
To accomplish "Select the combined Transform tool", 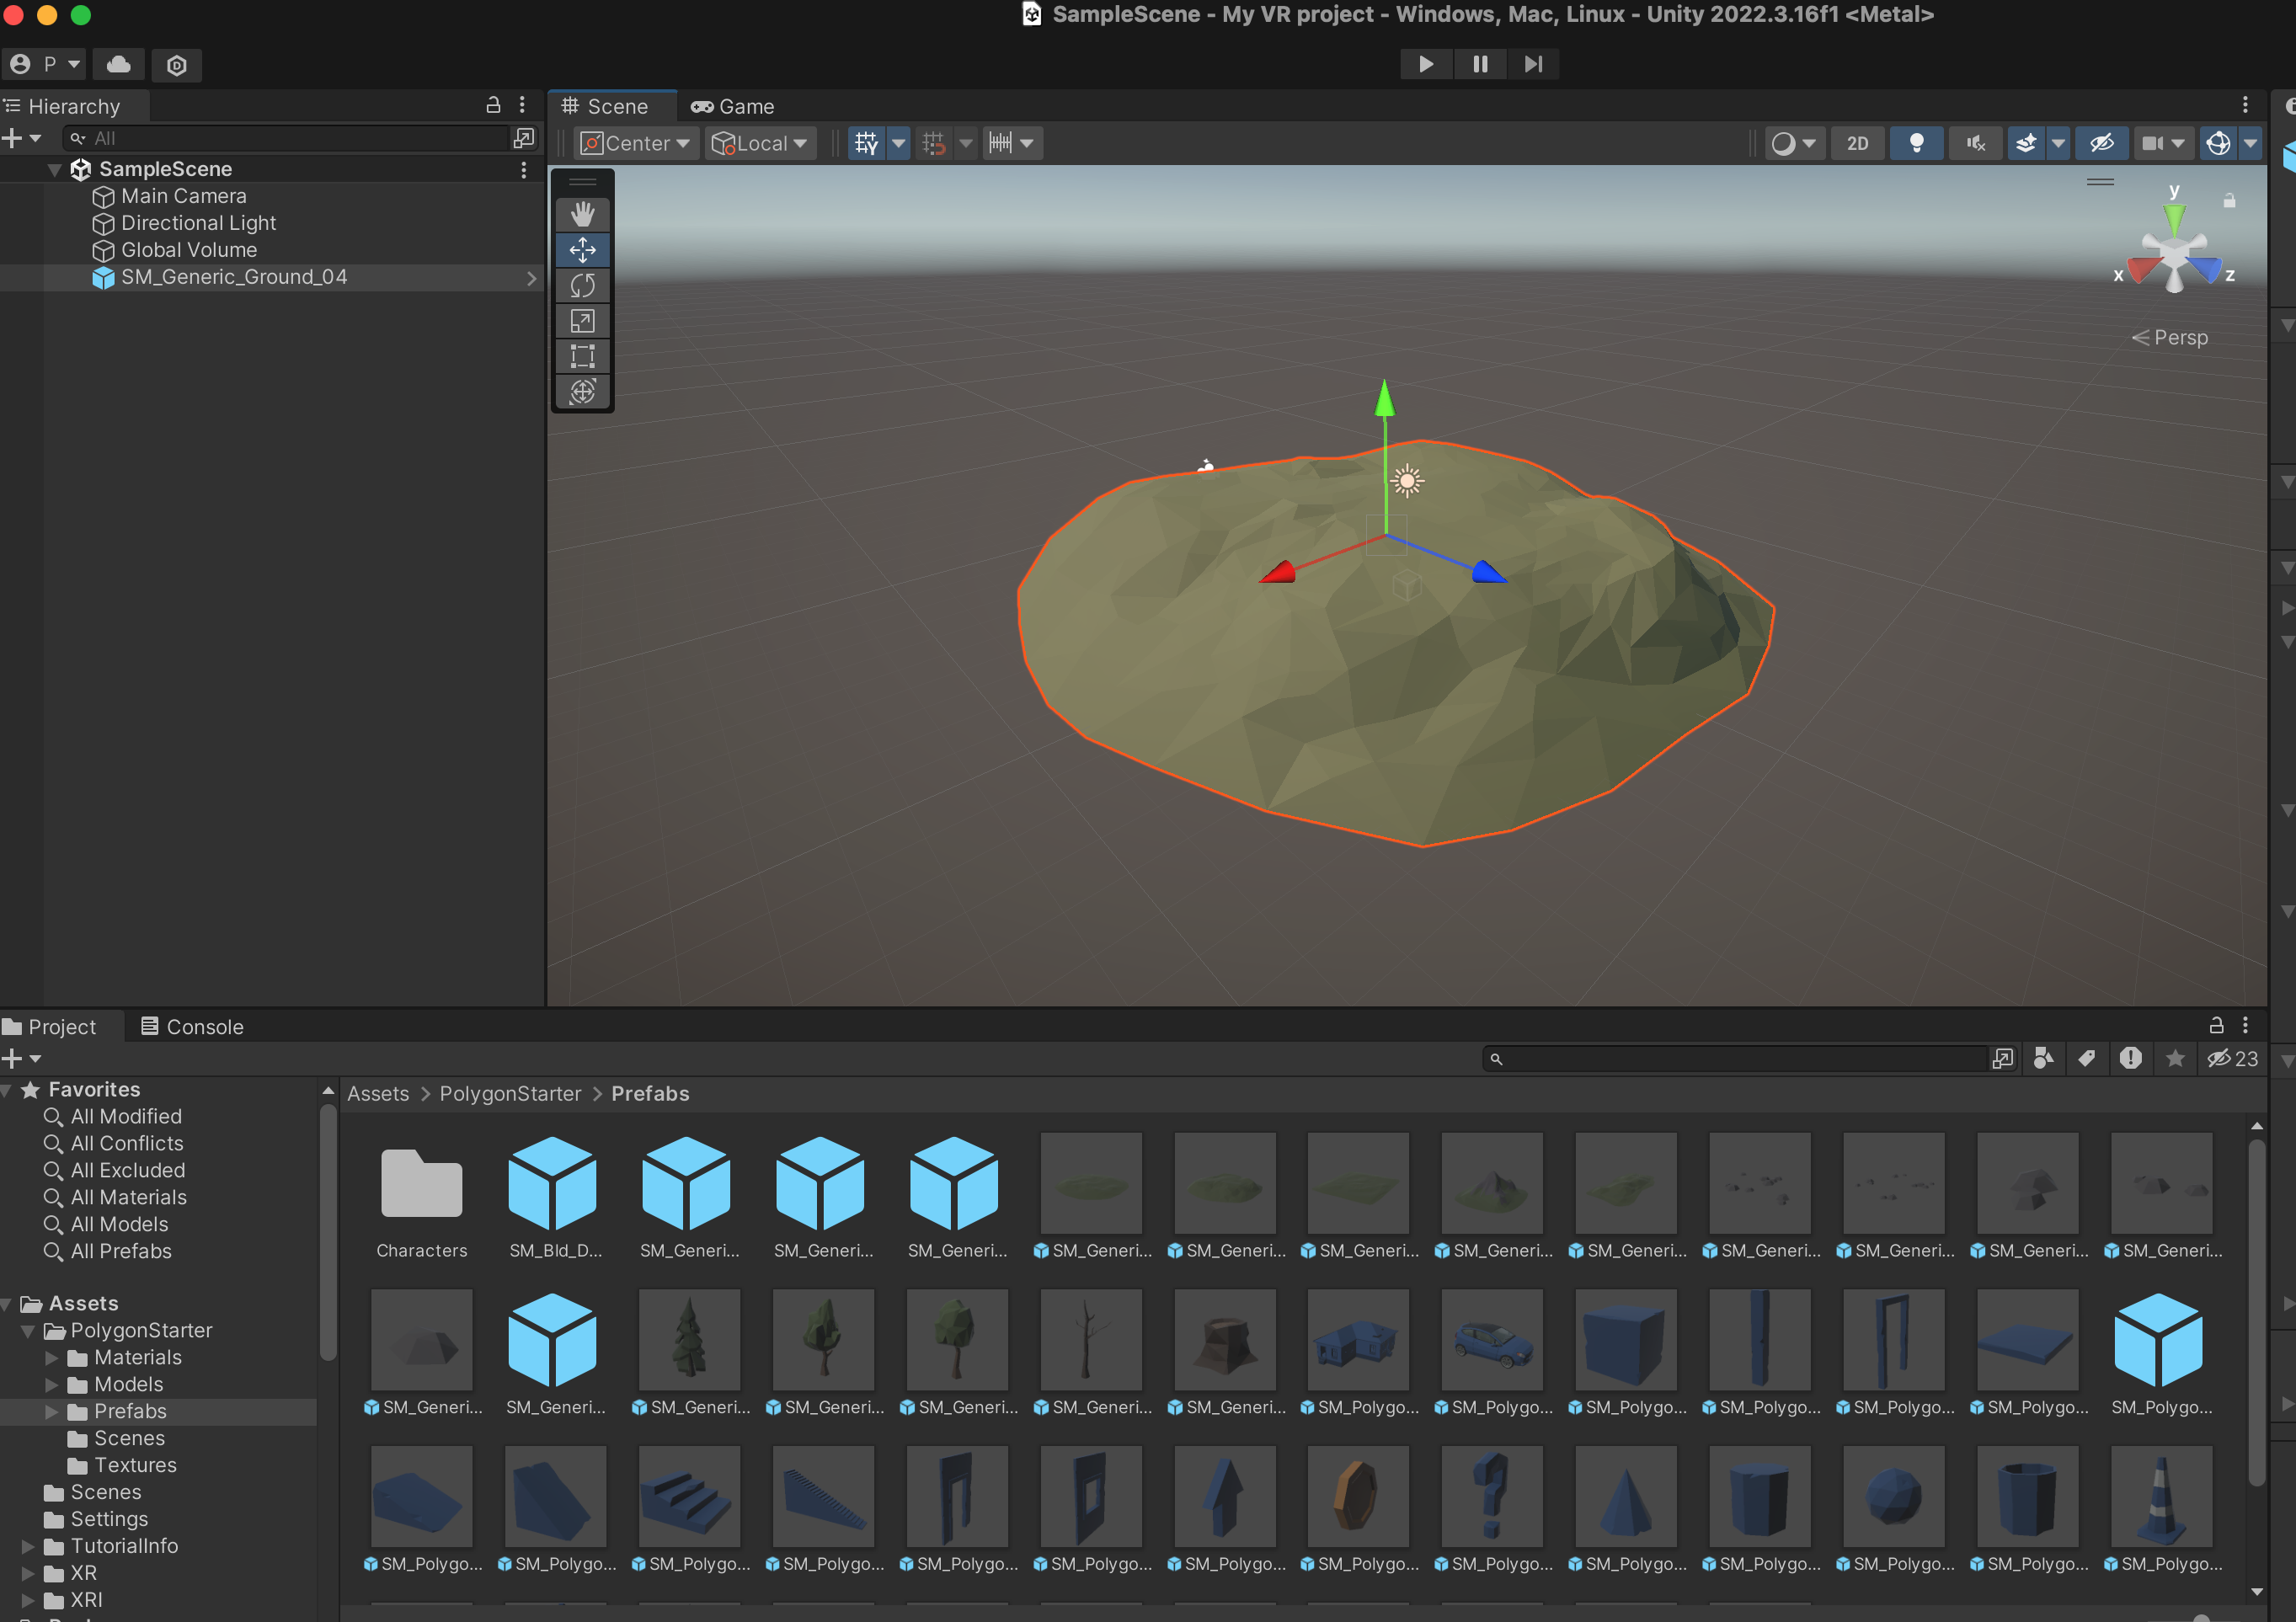I will (x=582, y=392).
